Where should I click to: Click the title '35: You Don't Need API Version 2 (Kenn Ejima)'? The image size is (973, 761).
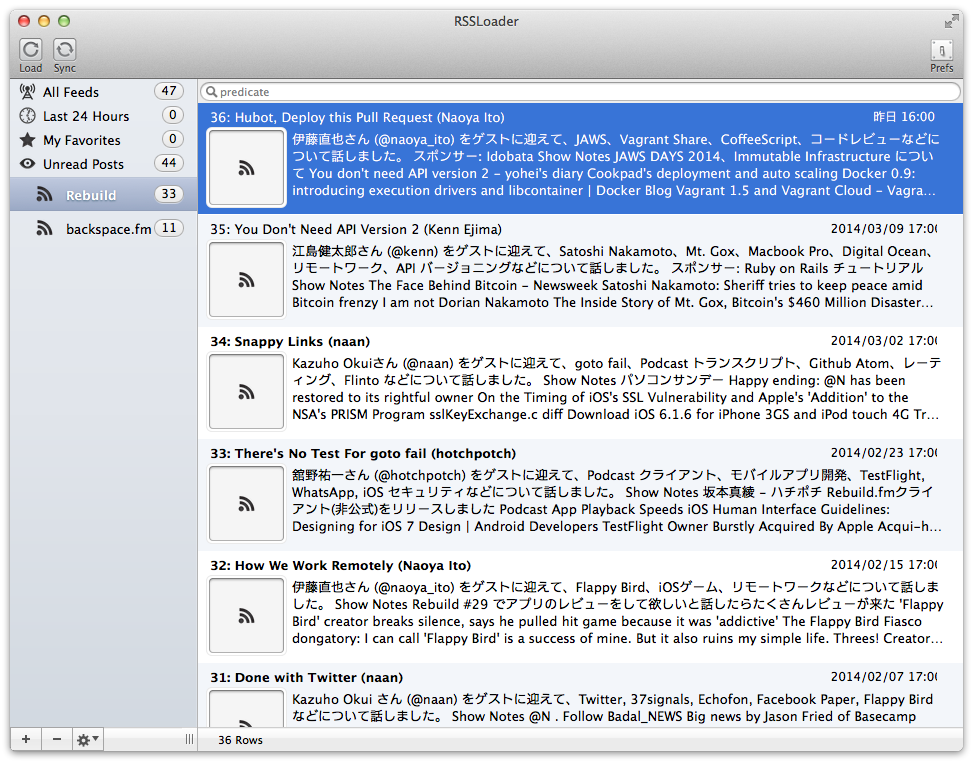tap(356, 229)
